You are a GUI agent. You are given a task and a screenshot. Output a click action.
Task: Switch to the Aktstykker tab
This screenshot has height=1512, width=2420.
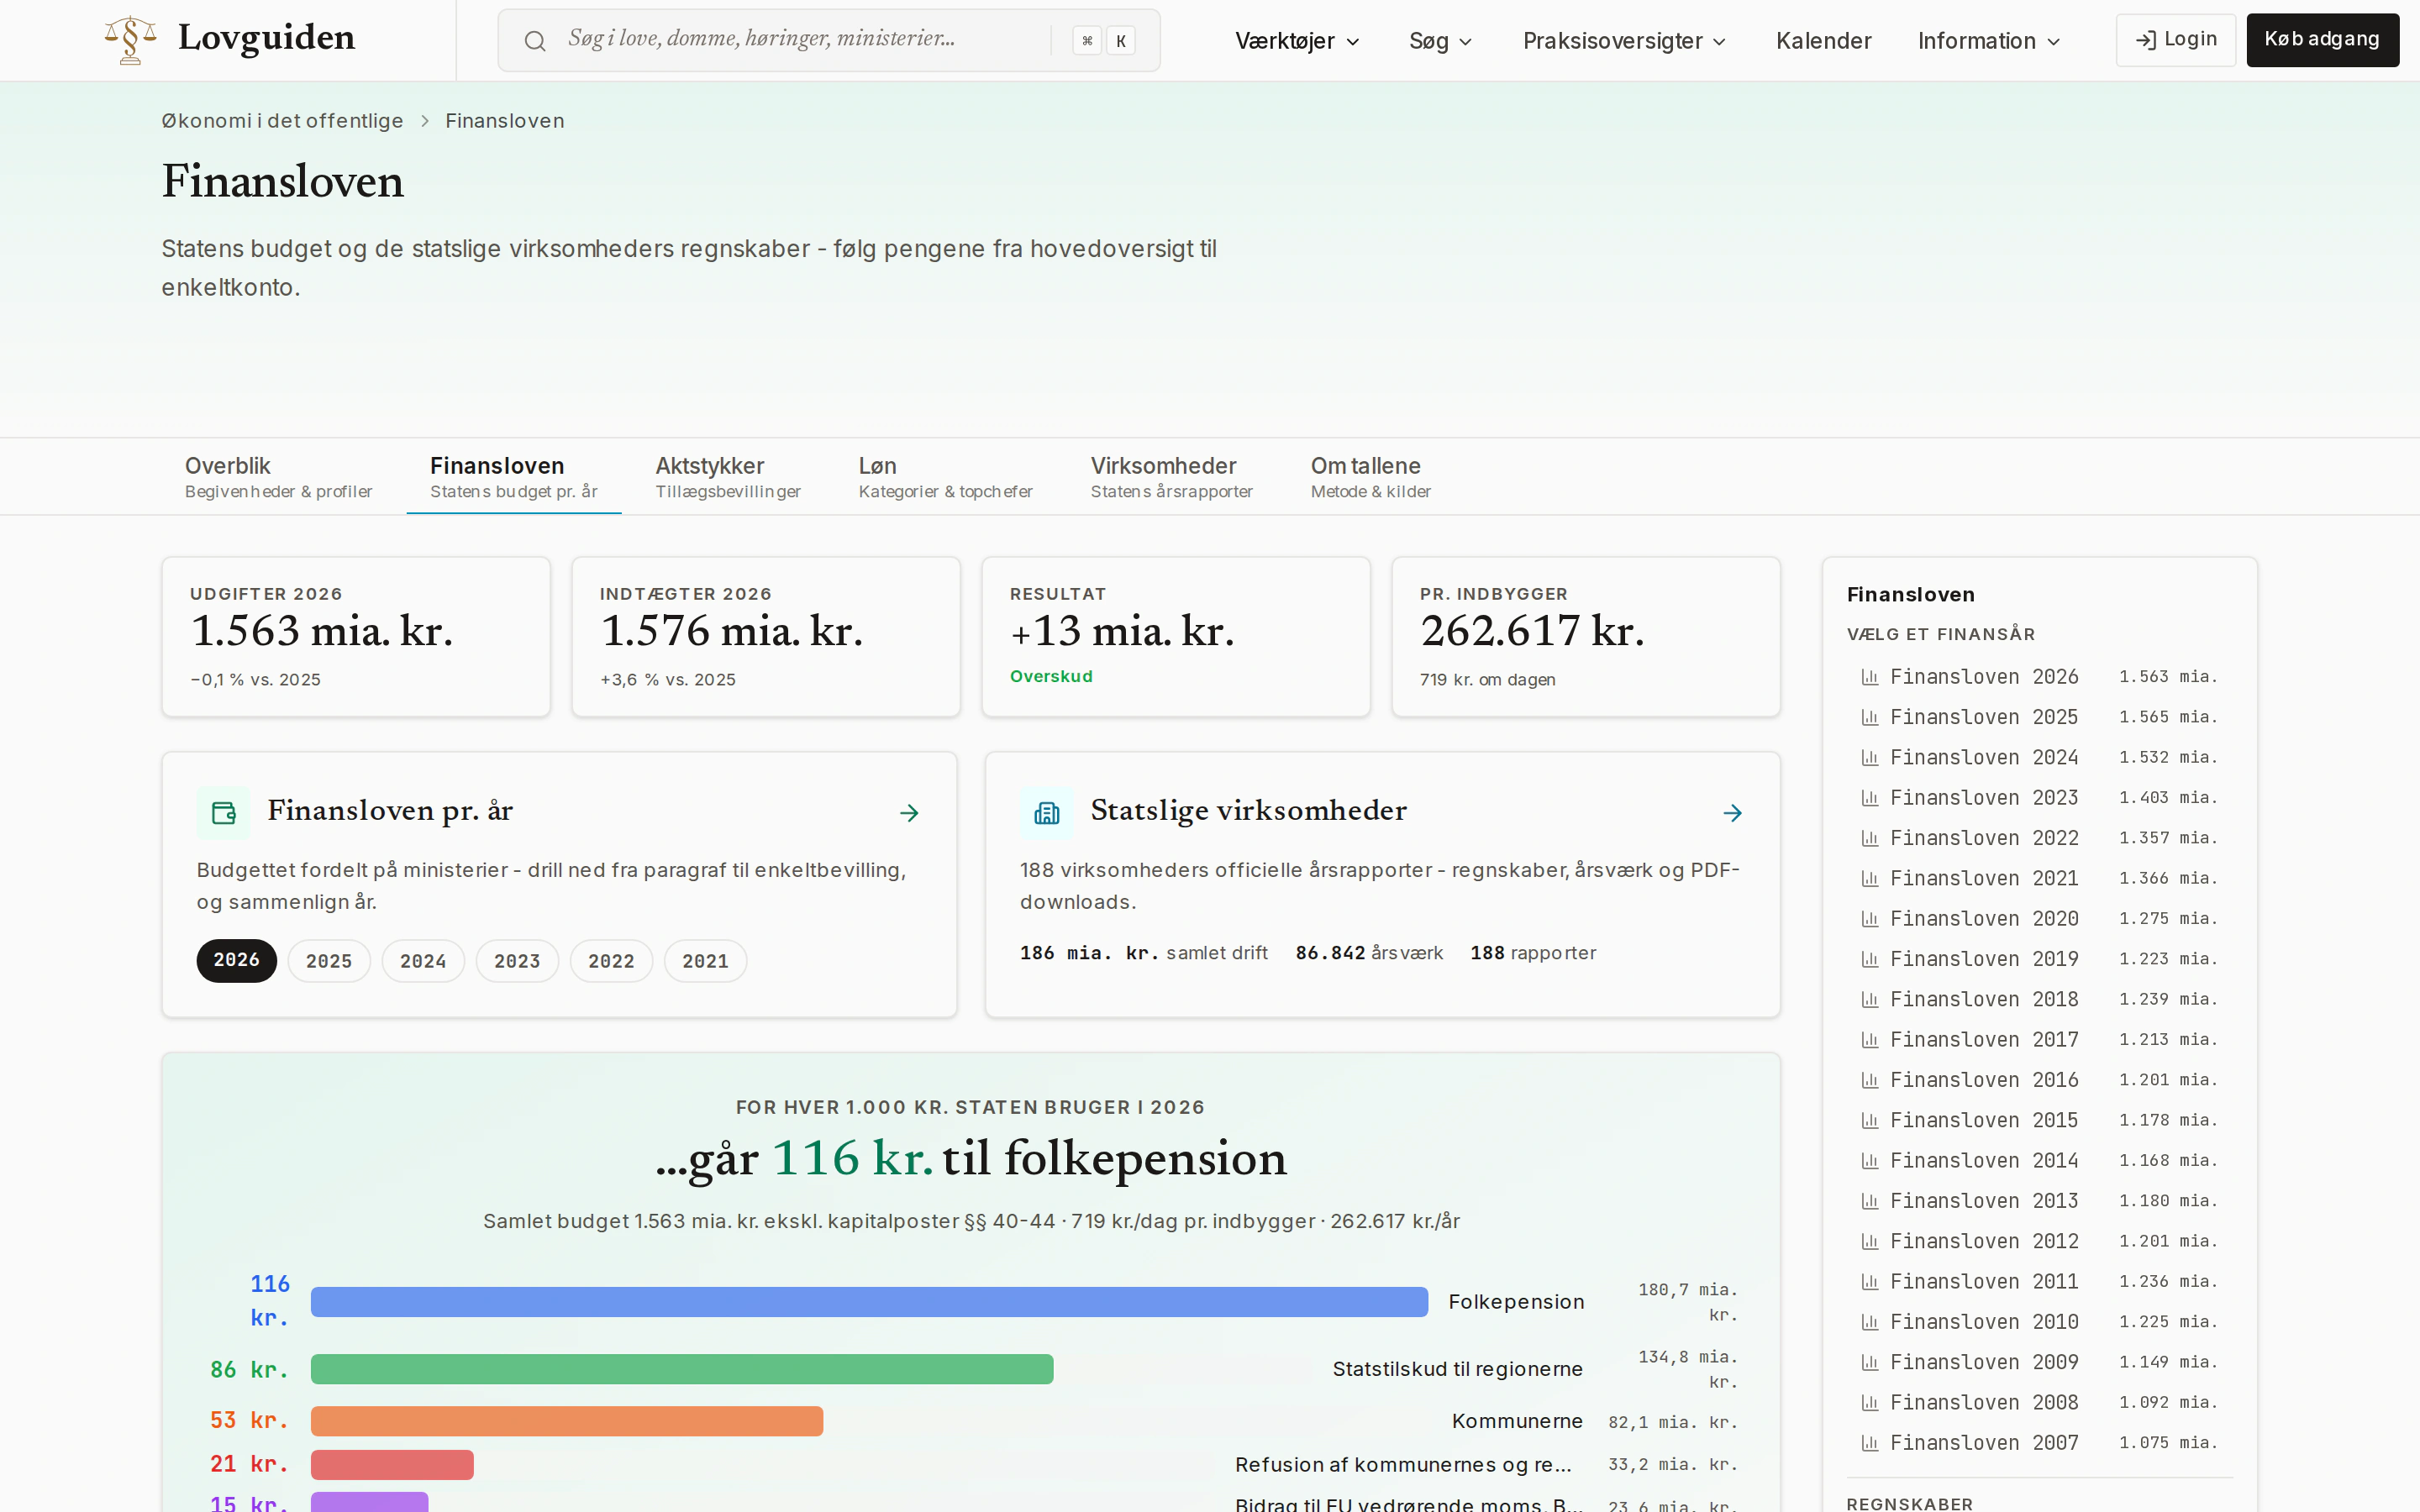728,477
